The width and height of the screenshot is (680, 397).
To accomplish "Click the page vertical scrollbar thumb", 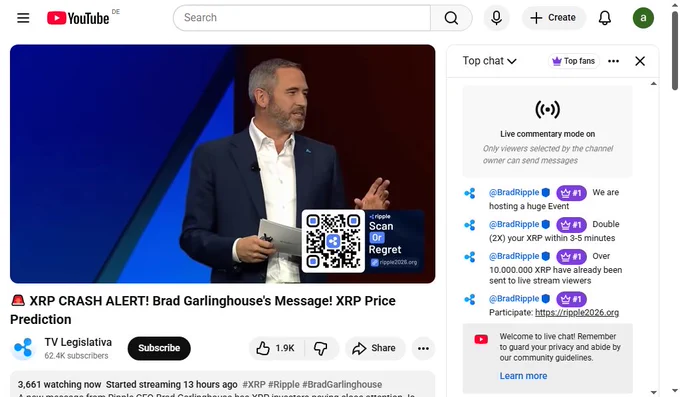I will (x=675, y=51).
